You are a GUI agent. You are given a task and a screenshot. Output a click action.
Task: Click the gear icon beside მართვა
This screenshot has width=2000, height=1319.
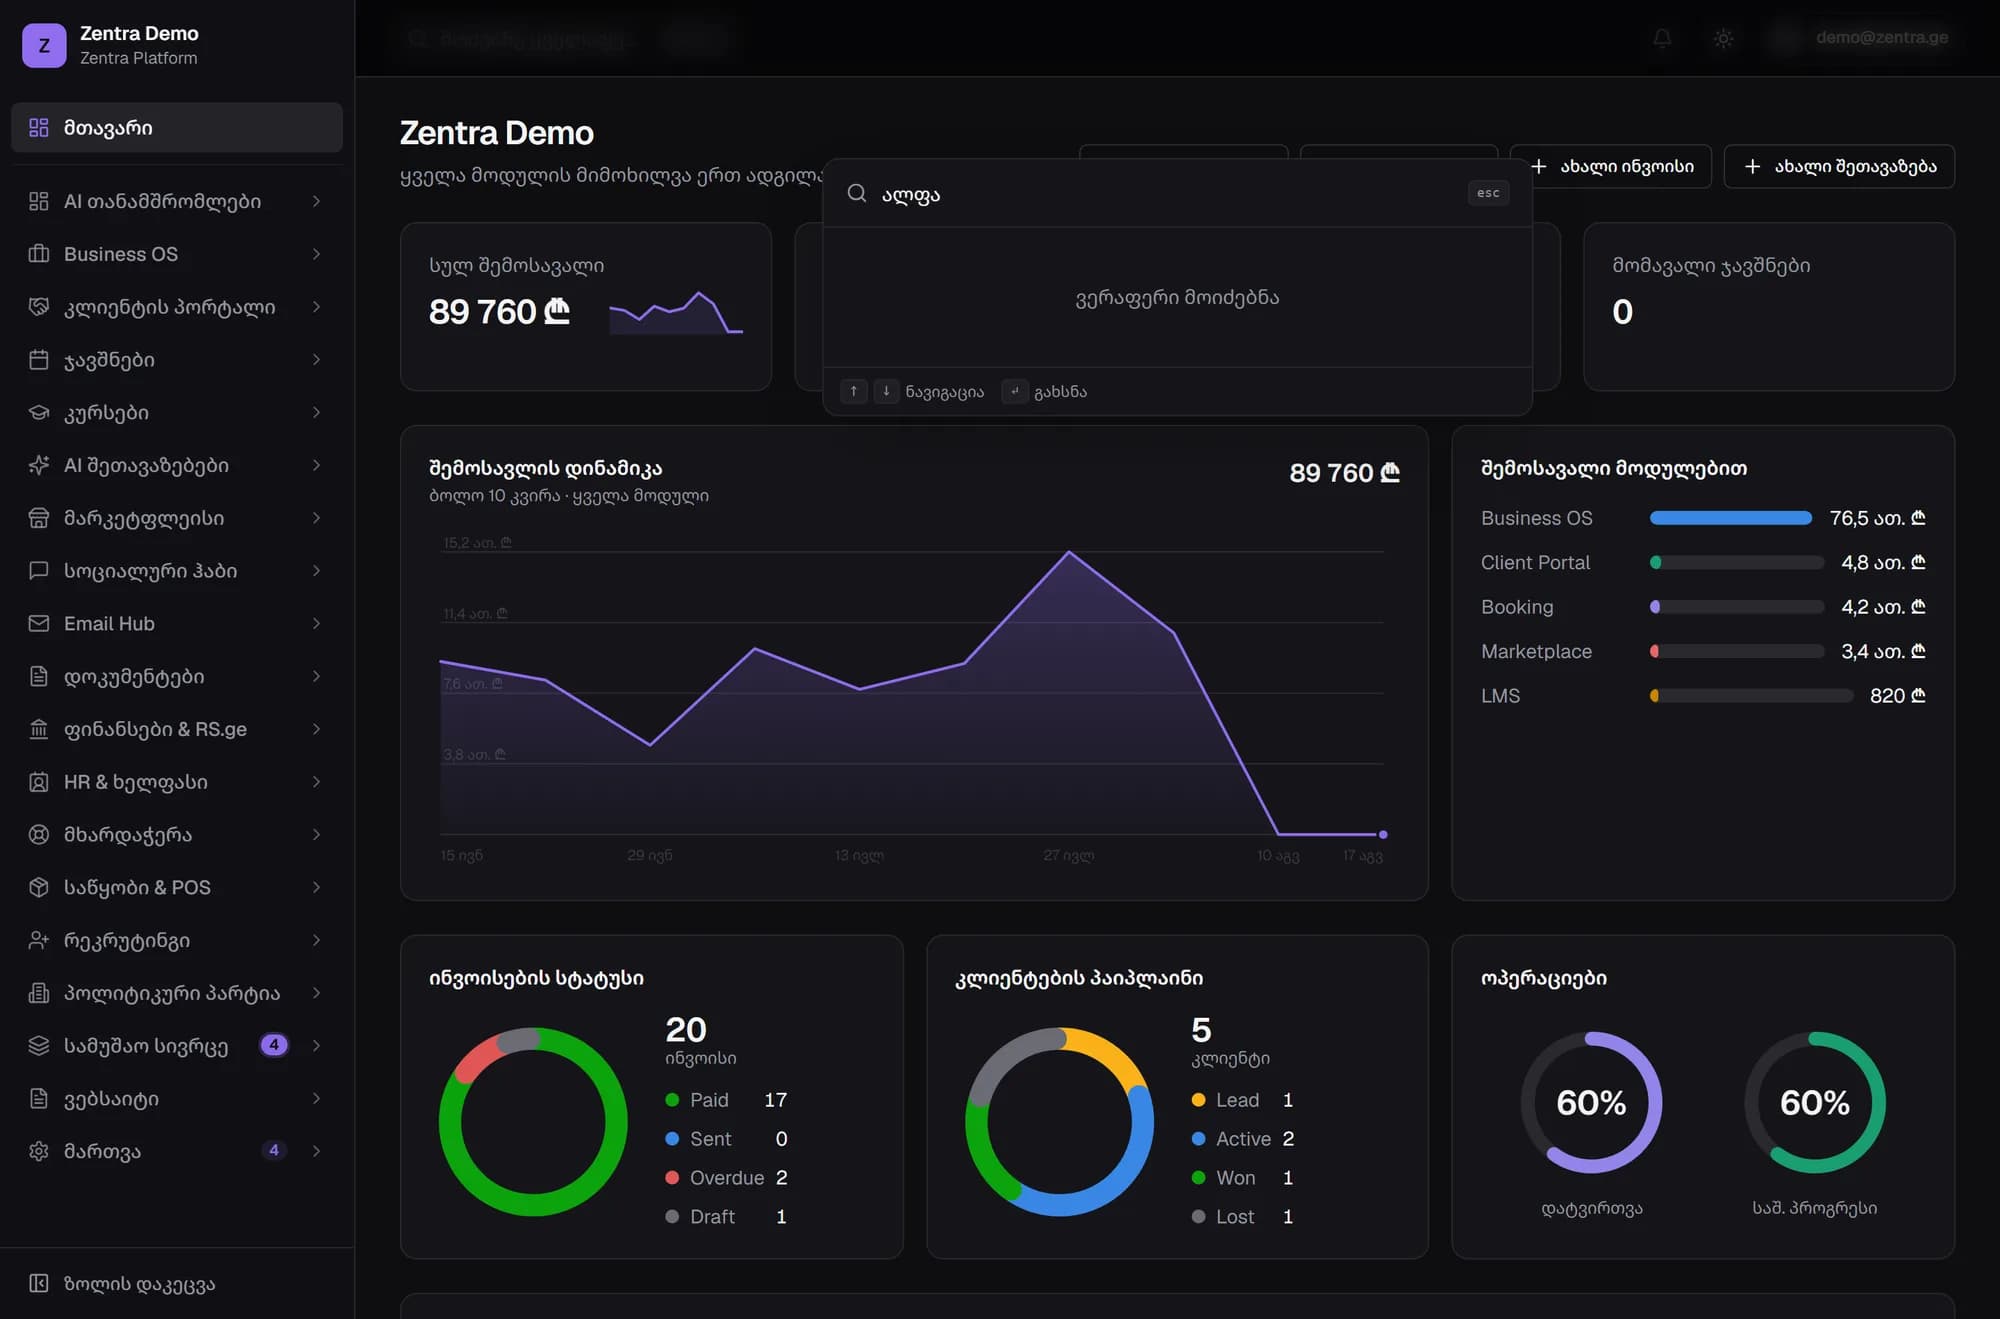coord(39,1151)
